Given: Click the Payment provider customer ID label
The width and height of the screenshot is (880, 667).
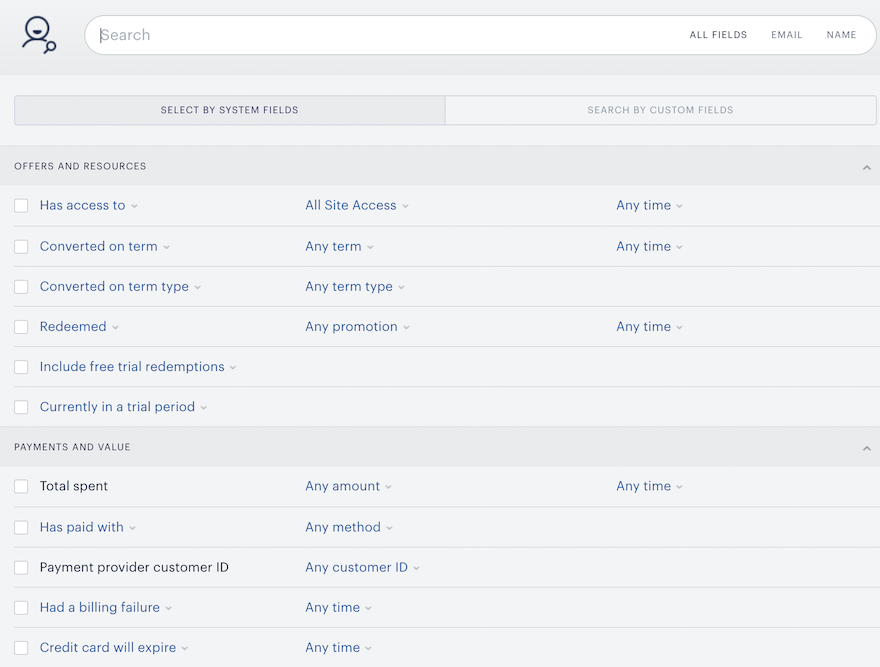Looking at the screenshot, I should (x=134, y=568).
